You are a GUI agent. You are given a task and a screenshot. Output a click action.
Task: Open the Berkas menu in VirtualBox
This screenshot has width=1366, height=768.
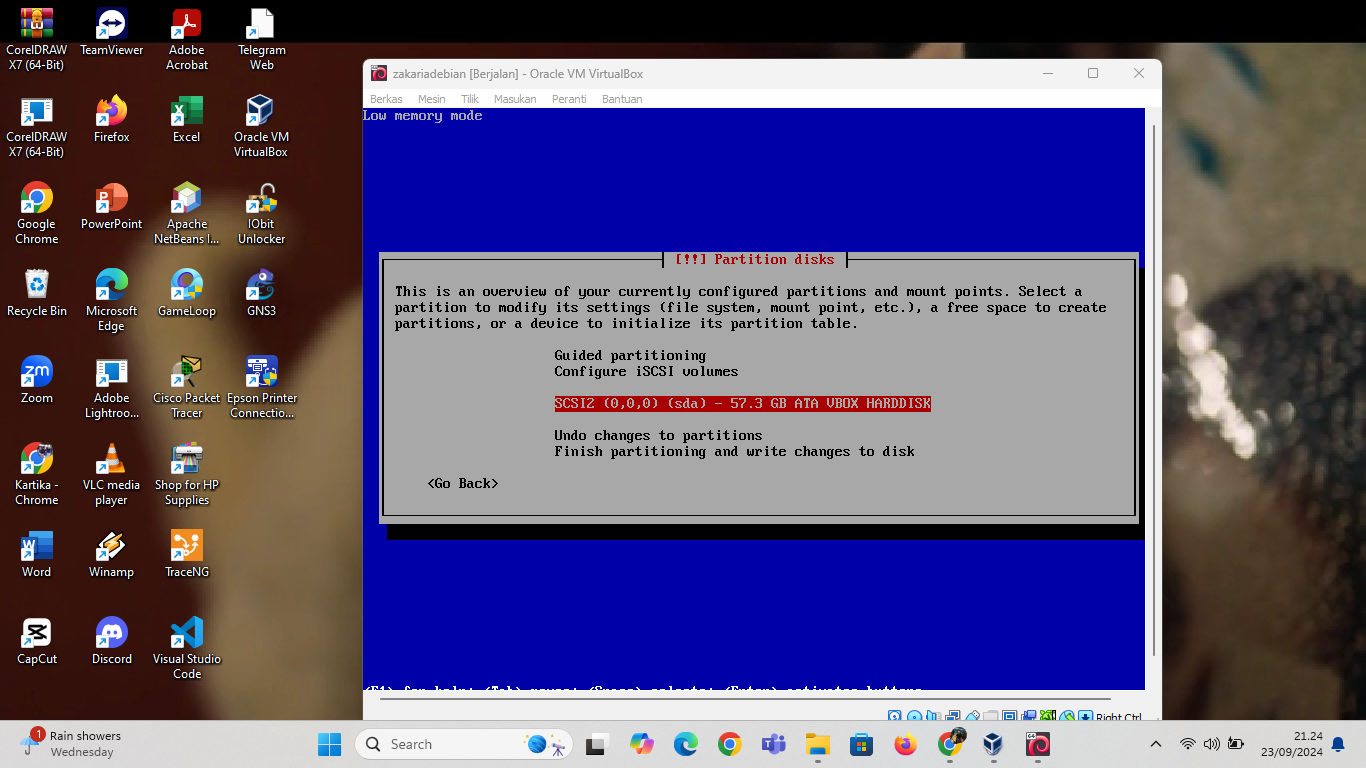coord(386,99)
